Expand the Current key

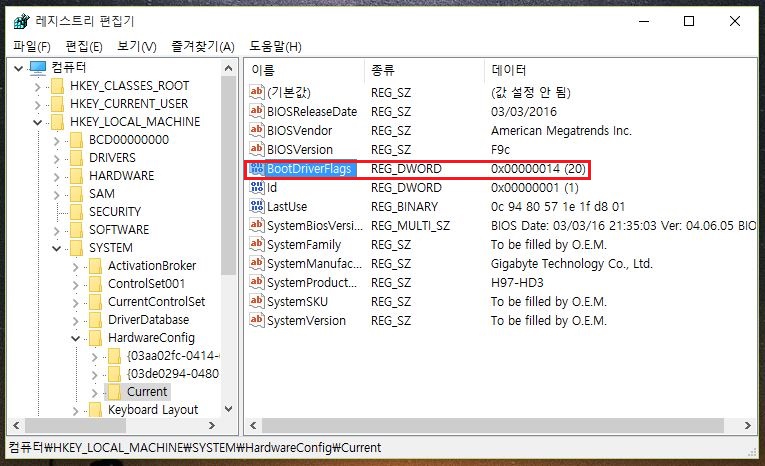95,393
